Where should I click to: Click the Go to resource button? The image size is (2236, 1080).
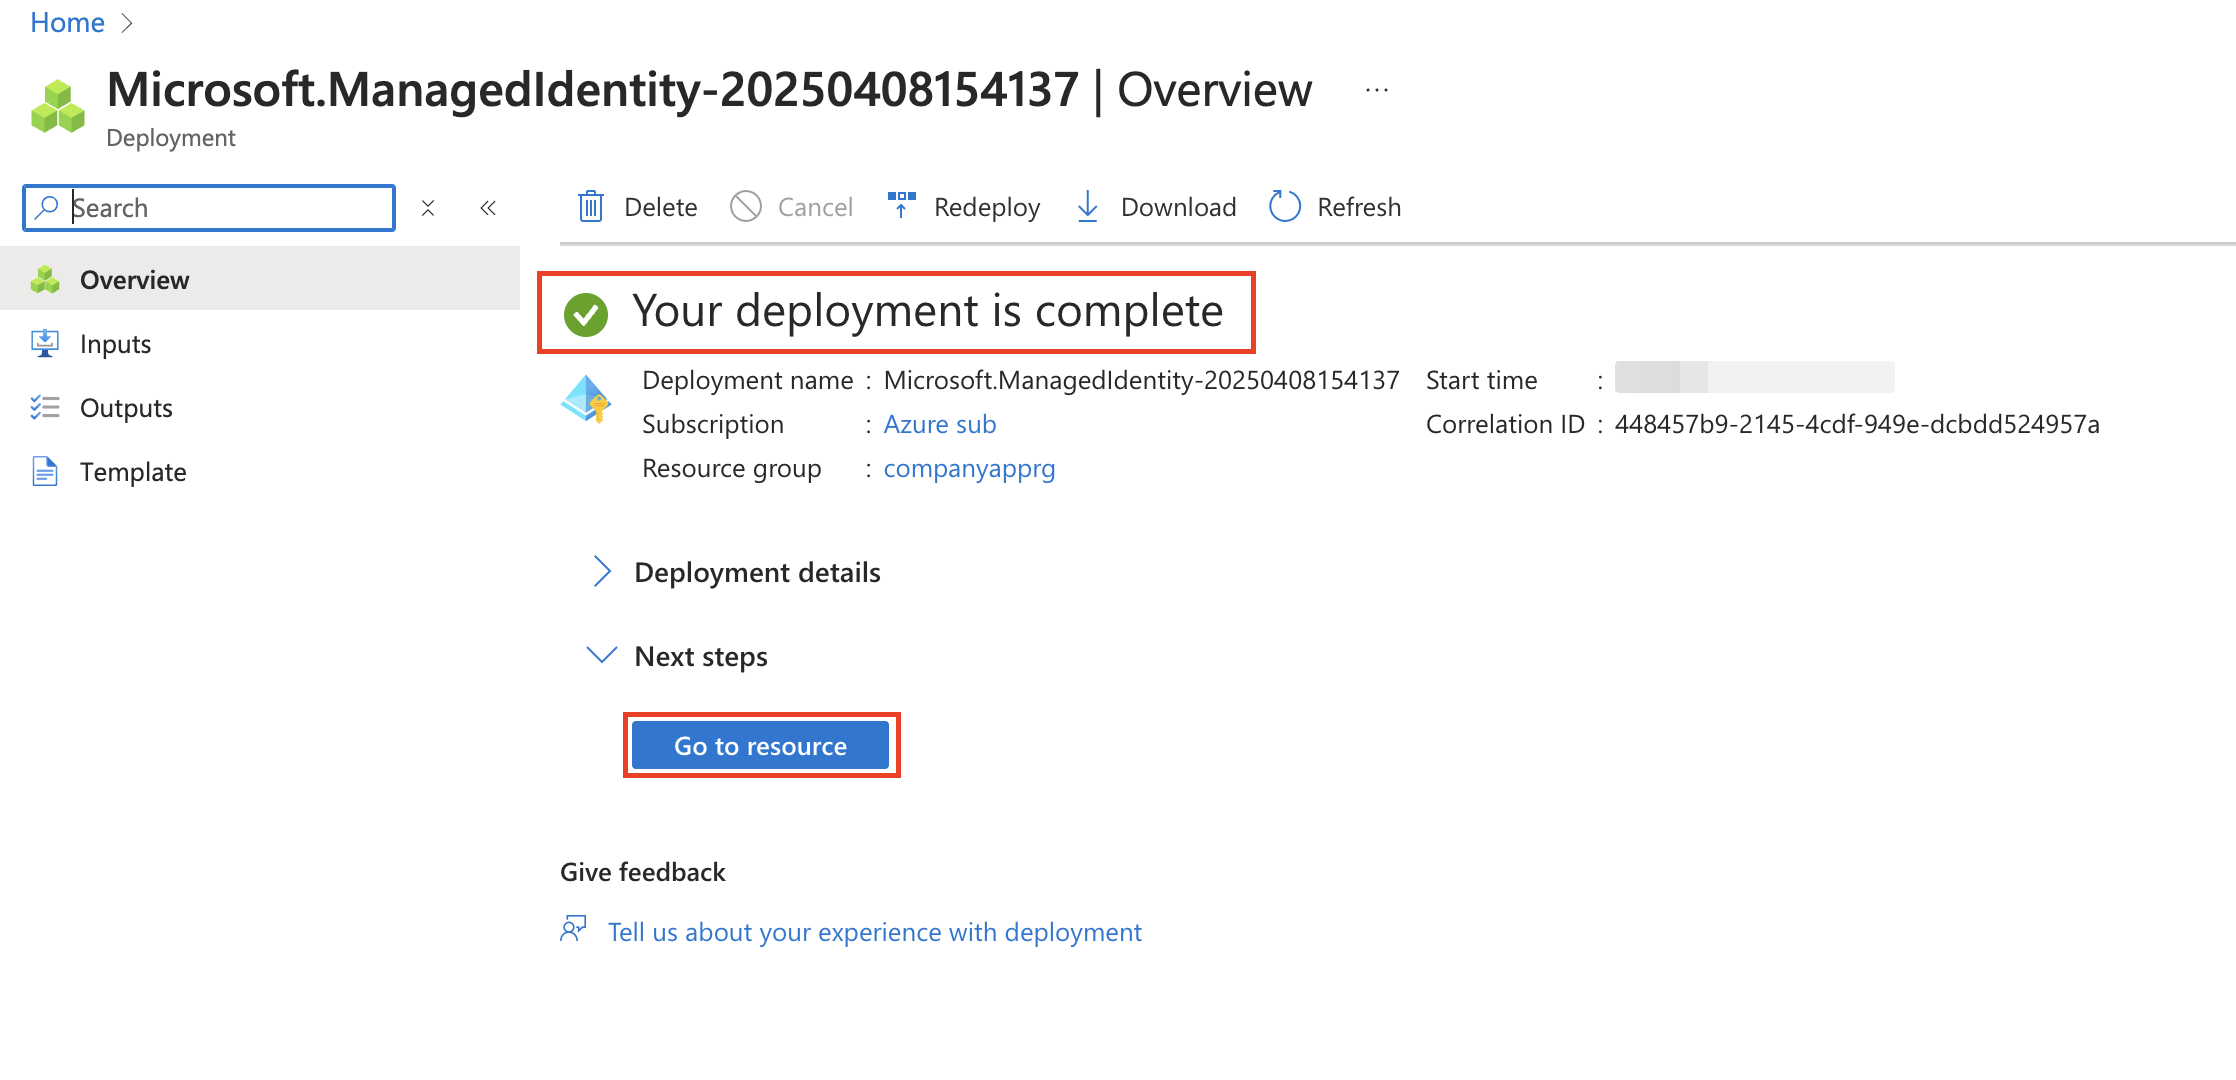(760, 746)
